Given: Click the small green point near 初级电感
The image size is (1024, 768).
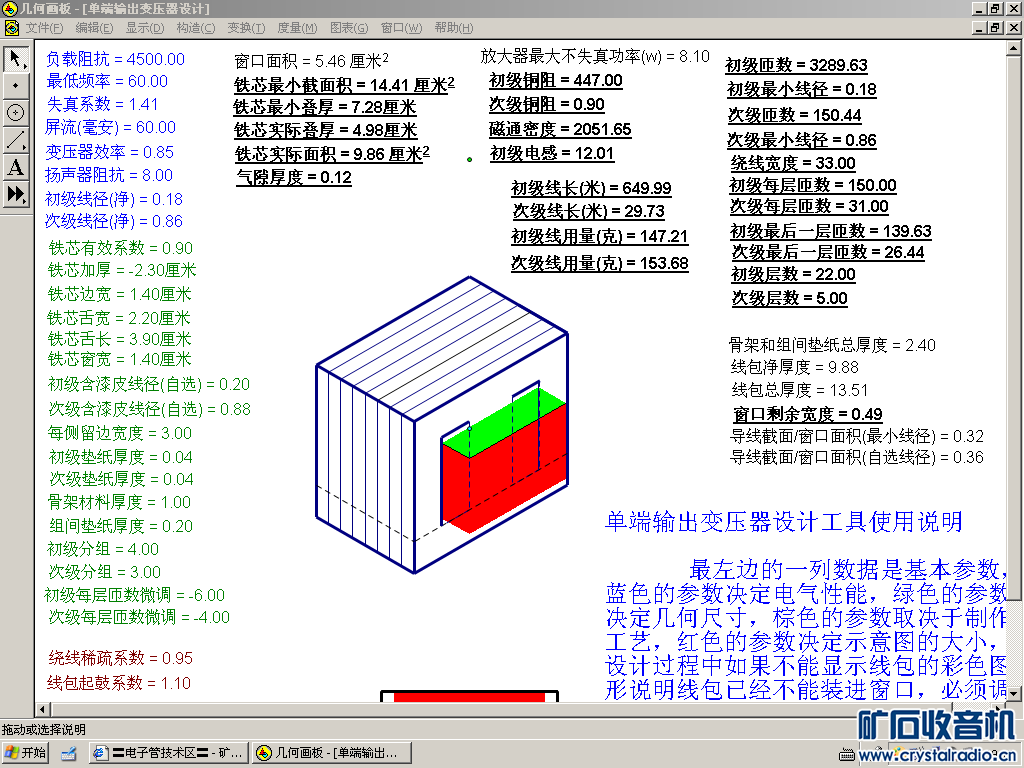Looking at the screenshot, I should pyautogui.click(x=470, y=159).
